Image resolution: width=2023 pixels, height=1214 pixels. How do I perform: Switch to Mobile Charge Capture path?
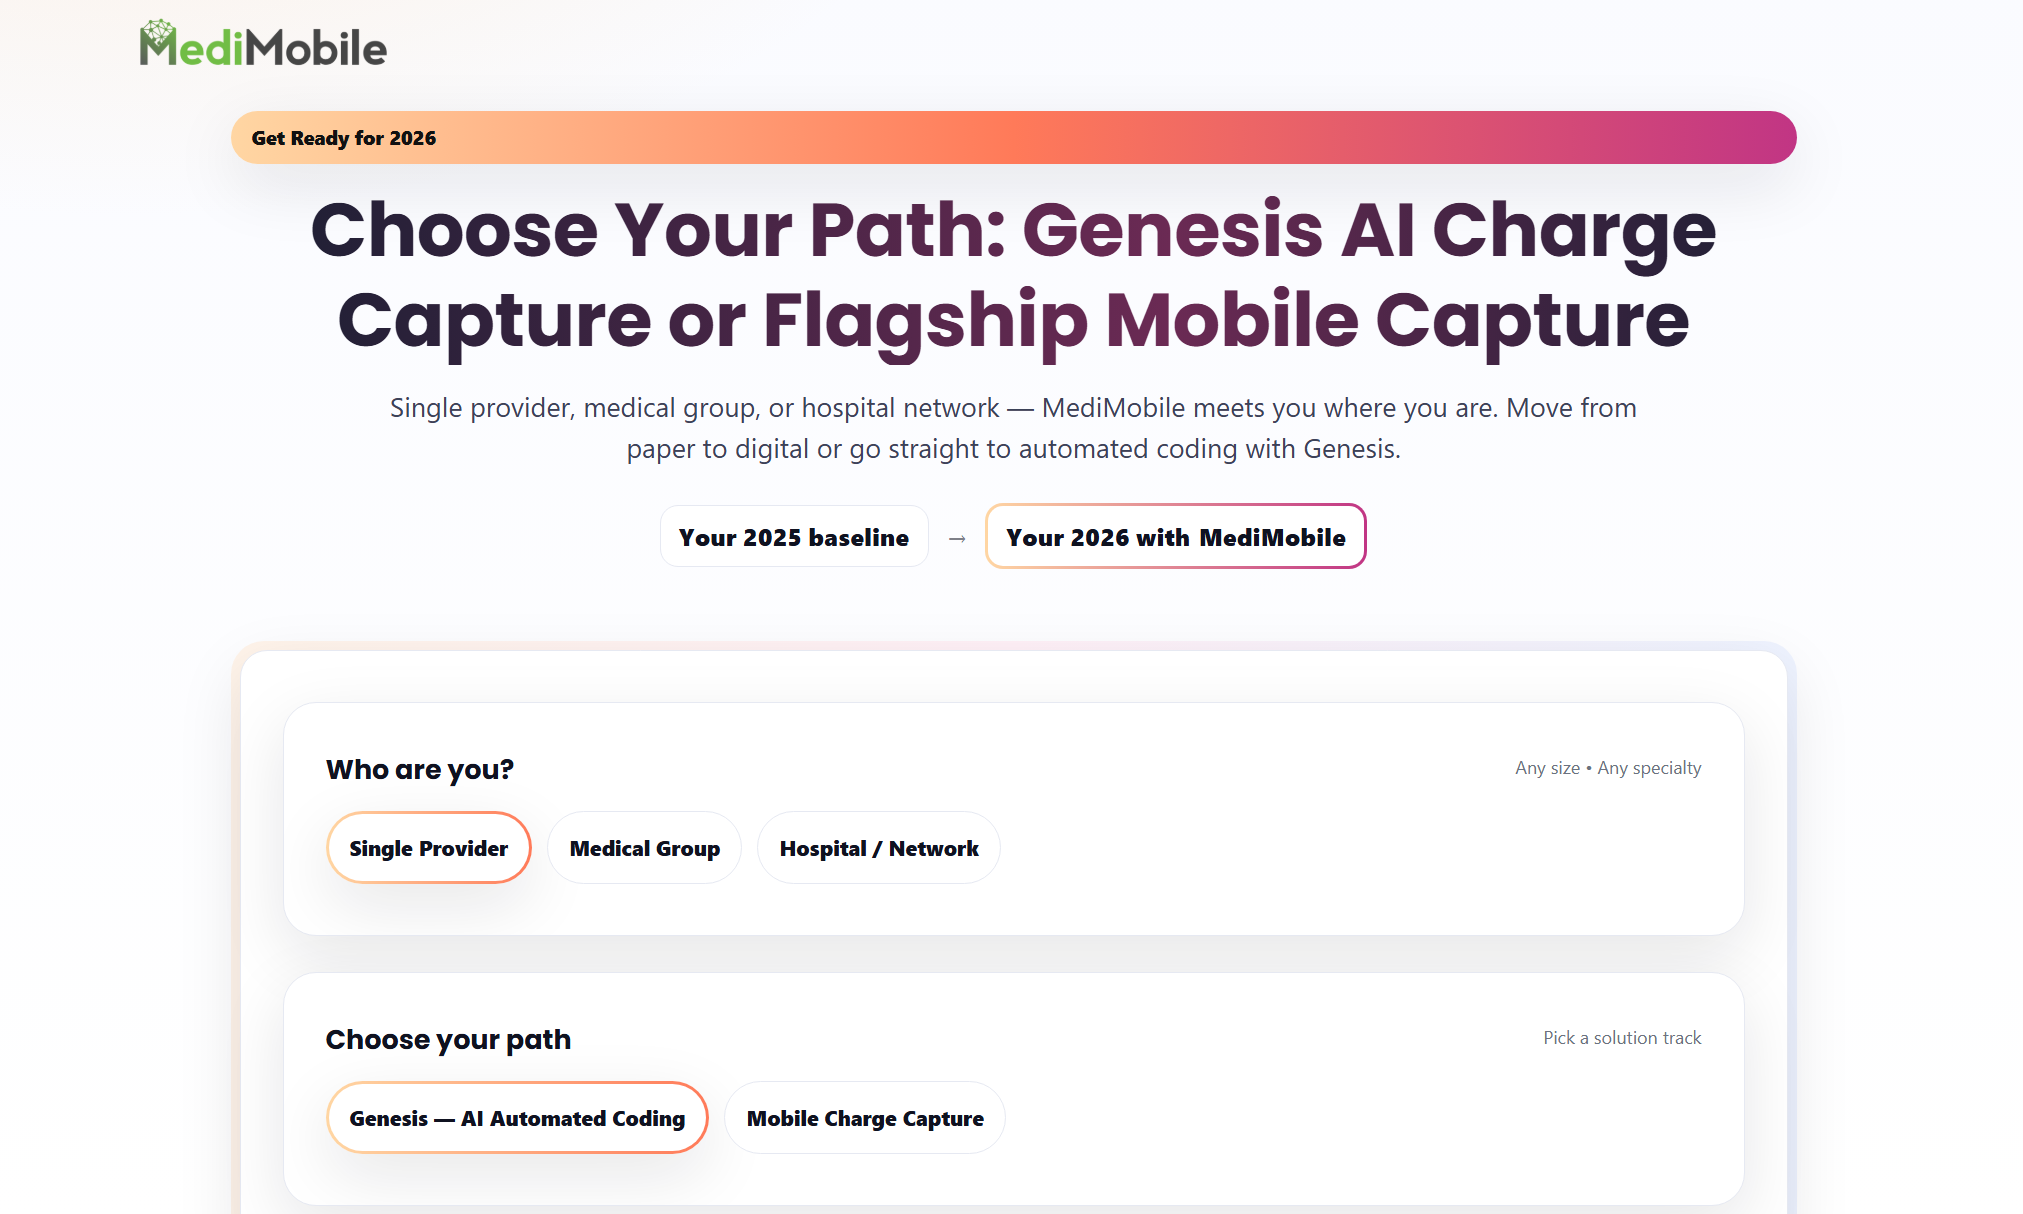[864, 1118]
